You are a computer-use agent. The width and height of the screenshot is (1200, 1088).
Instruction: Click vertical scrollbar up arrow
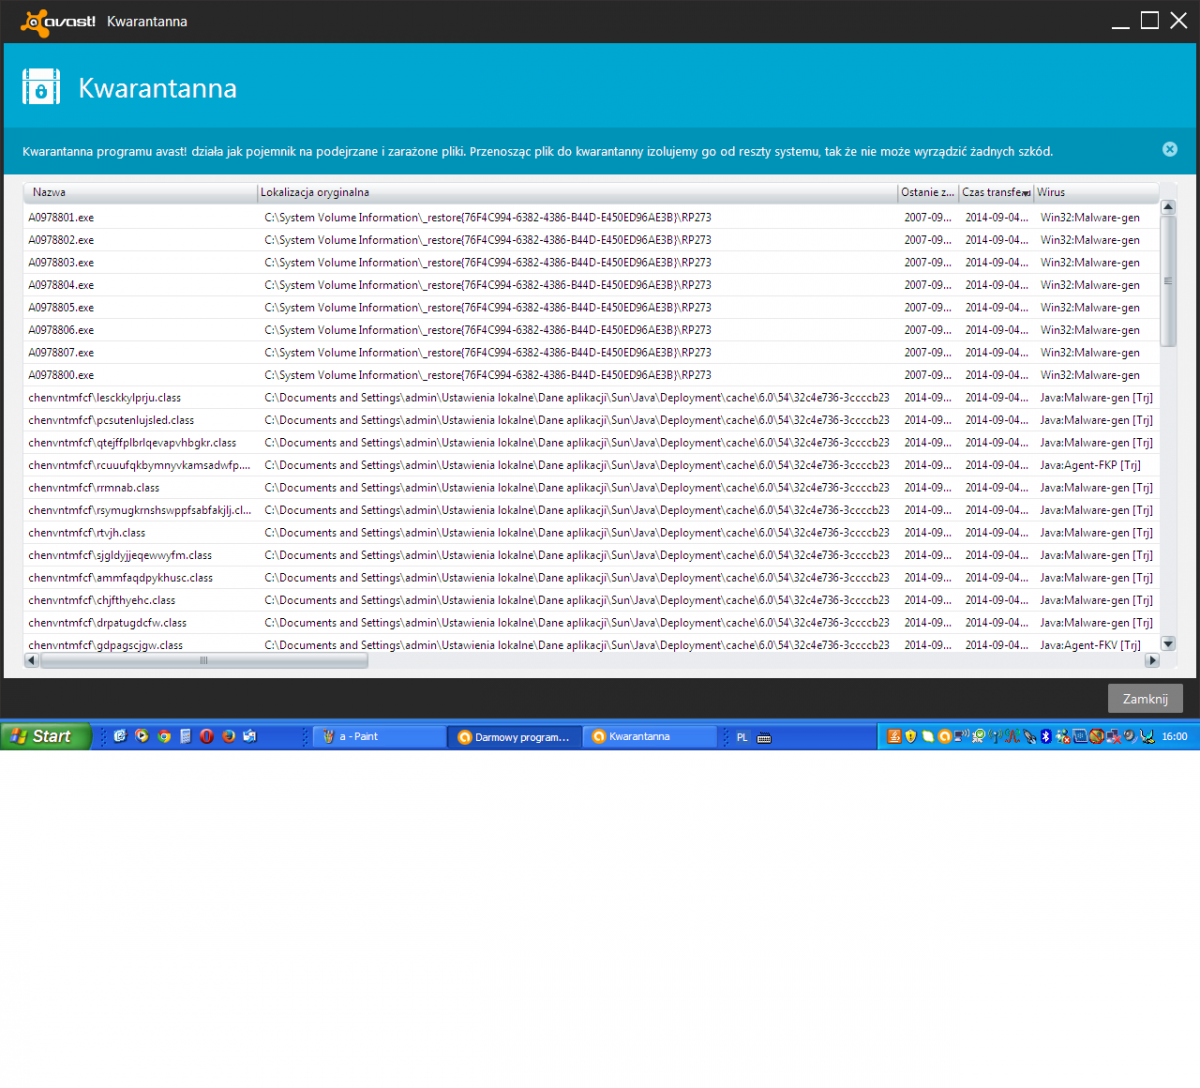[x=1168, y=207]
